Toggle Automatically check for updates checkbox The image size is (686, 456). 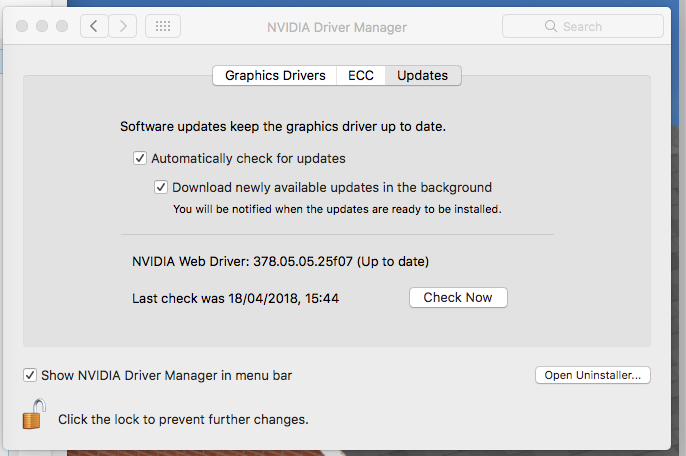pos(140,158)
